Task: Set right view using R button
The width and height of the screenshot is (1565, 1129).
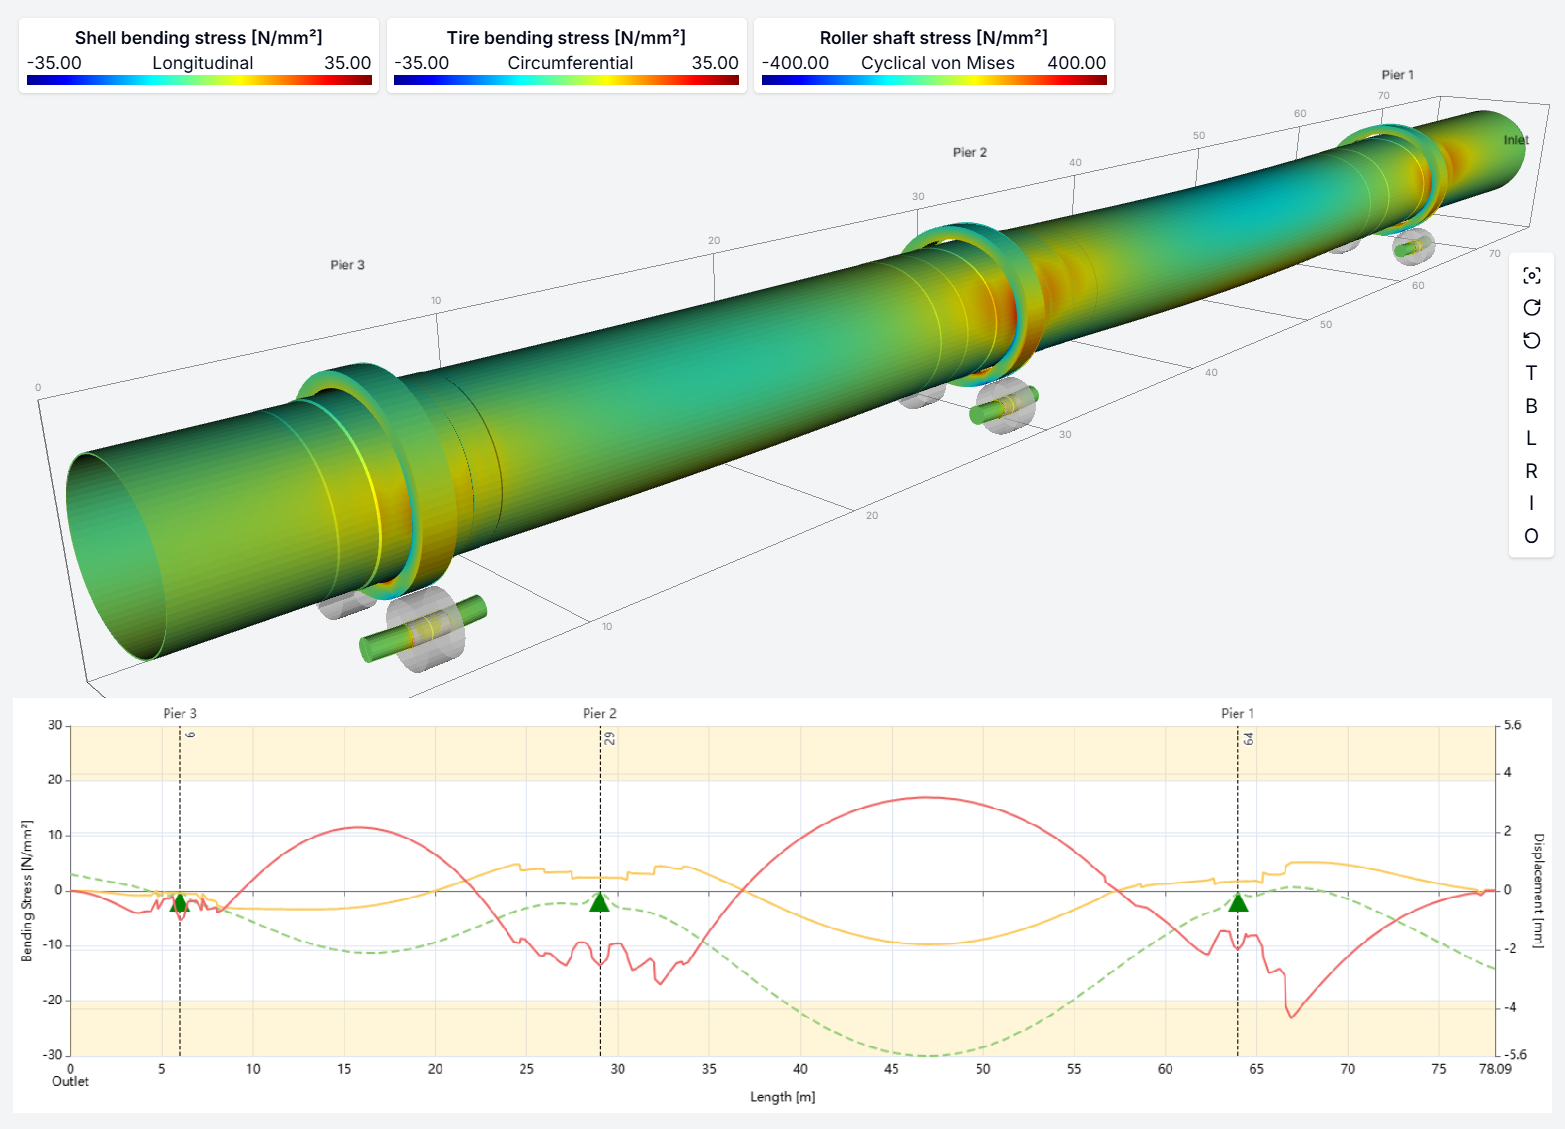Action: tap(1531, 471)
